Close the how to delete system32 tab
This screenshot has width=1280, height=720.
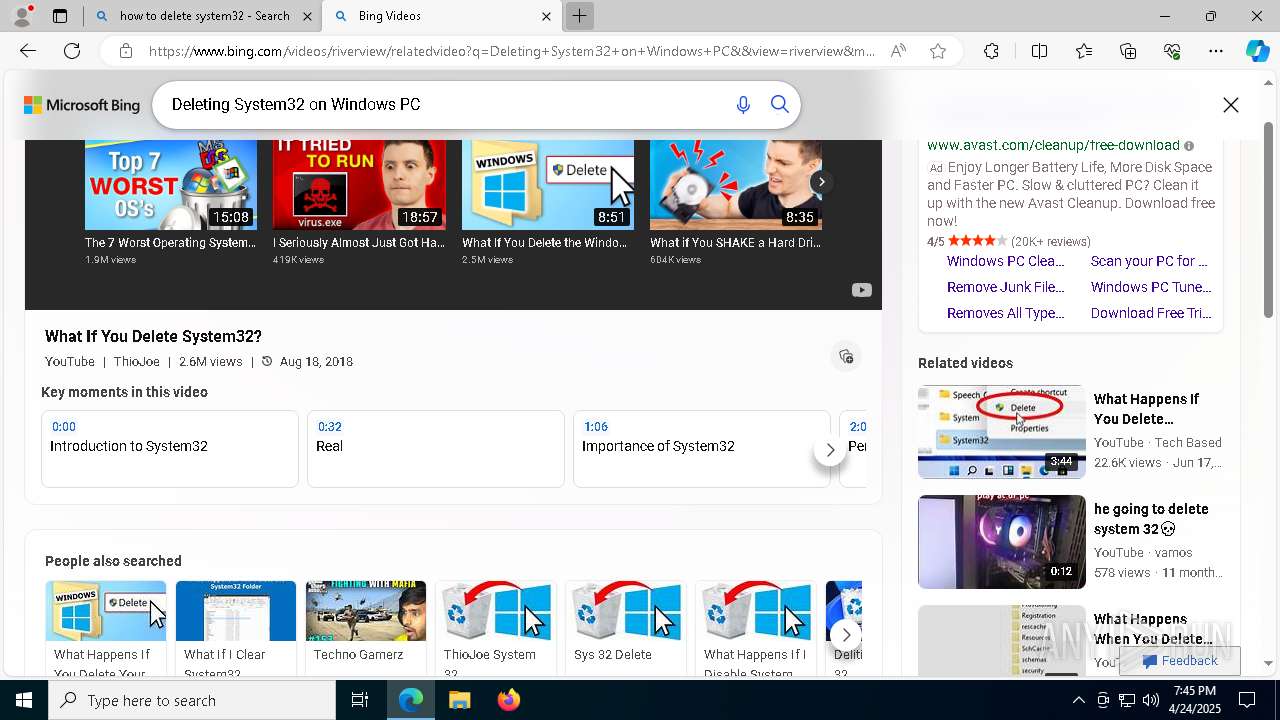[307, 16]
